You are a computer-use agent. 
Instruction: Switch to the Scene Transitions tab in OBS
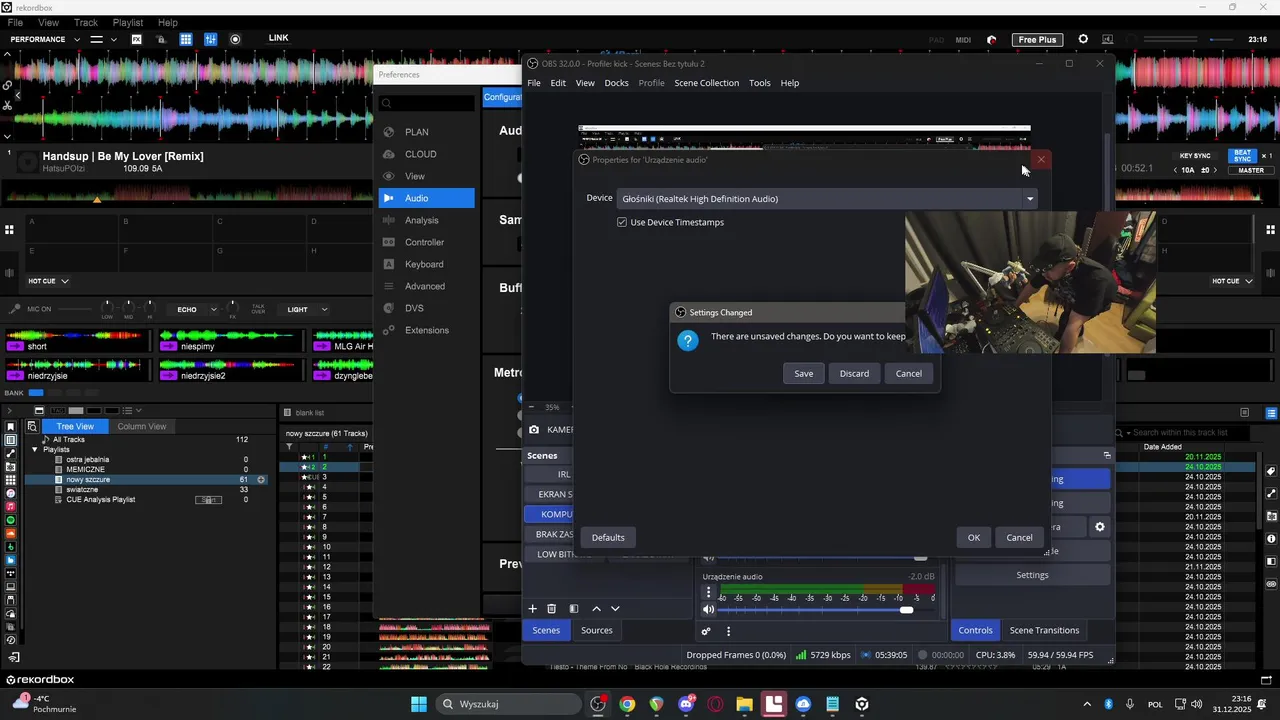click(x=1044, y=630)
